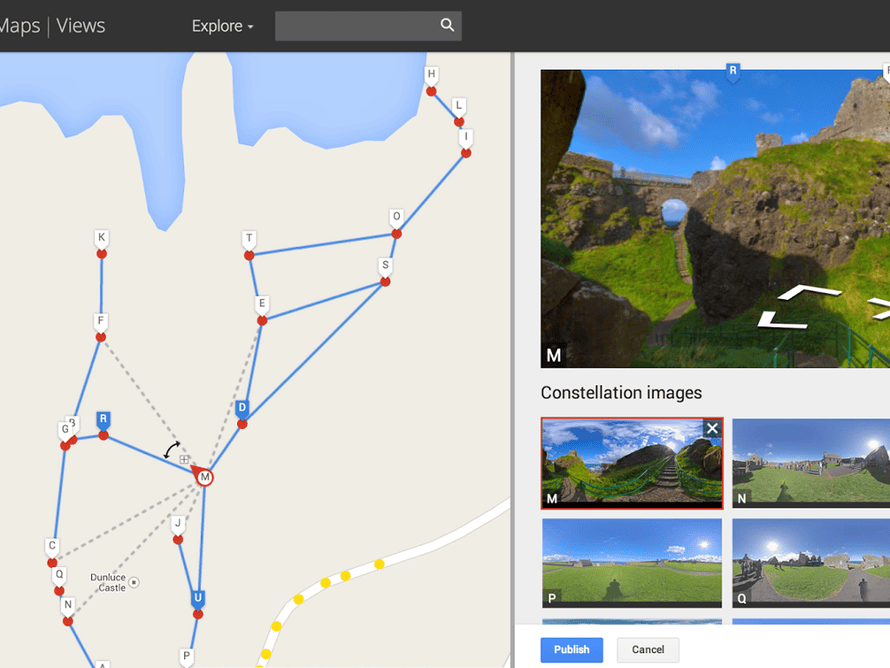
Task: Select constellation thumbnail Q
Action: point(811,562)
